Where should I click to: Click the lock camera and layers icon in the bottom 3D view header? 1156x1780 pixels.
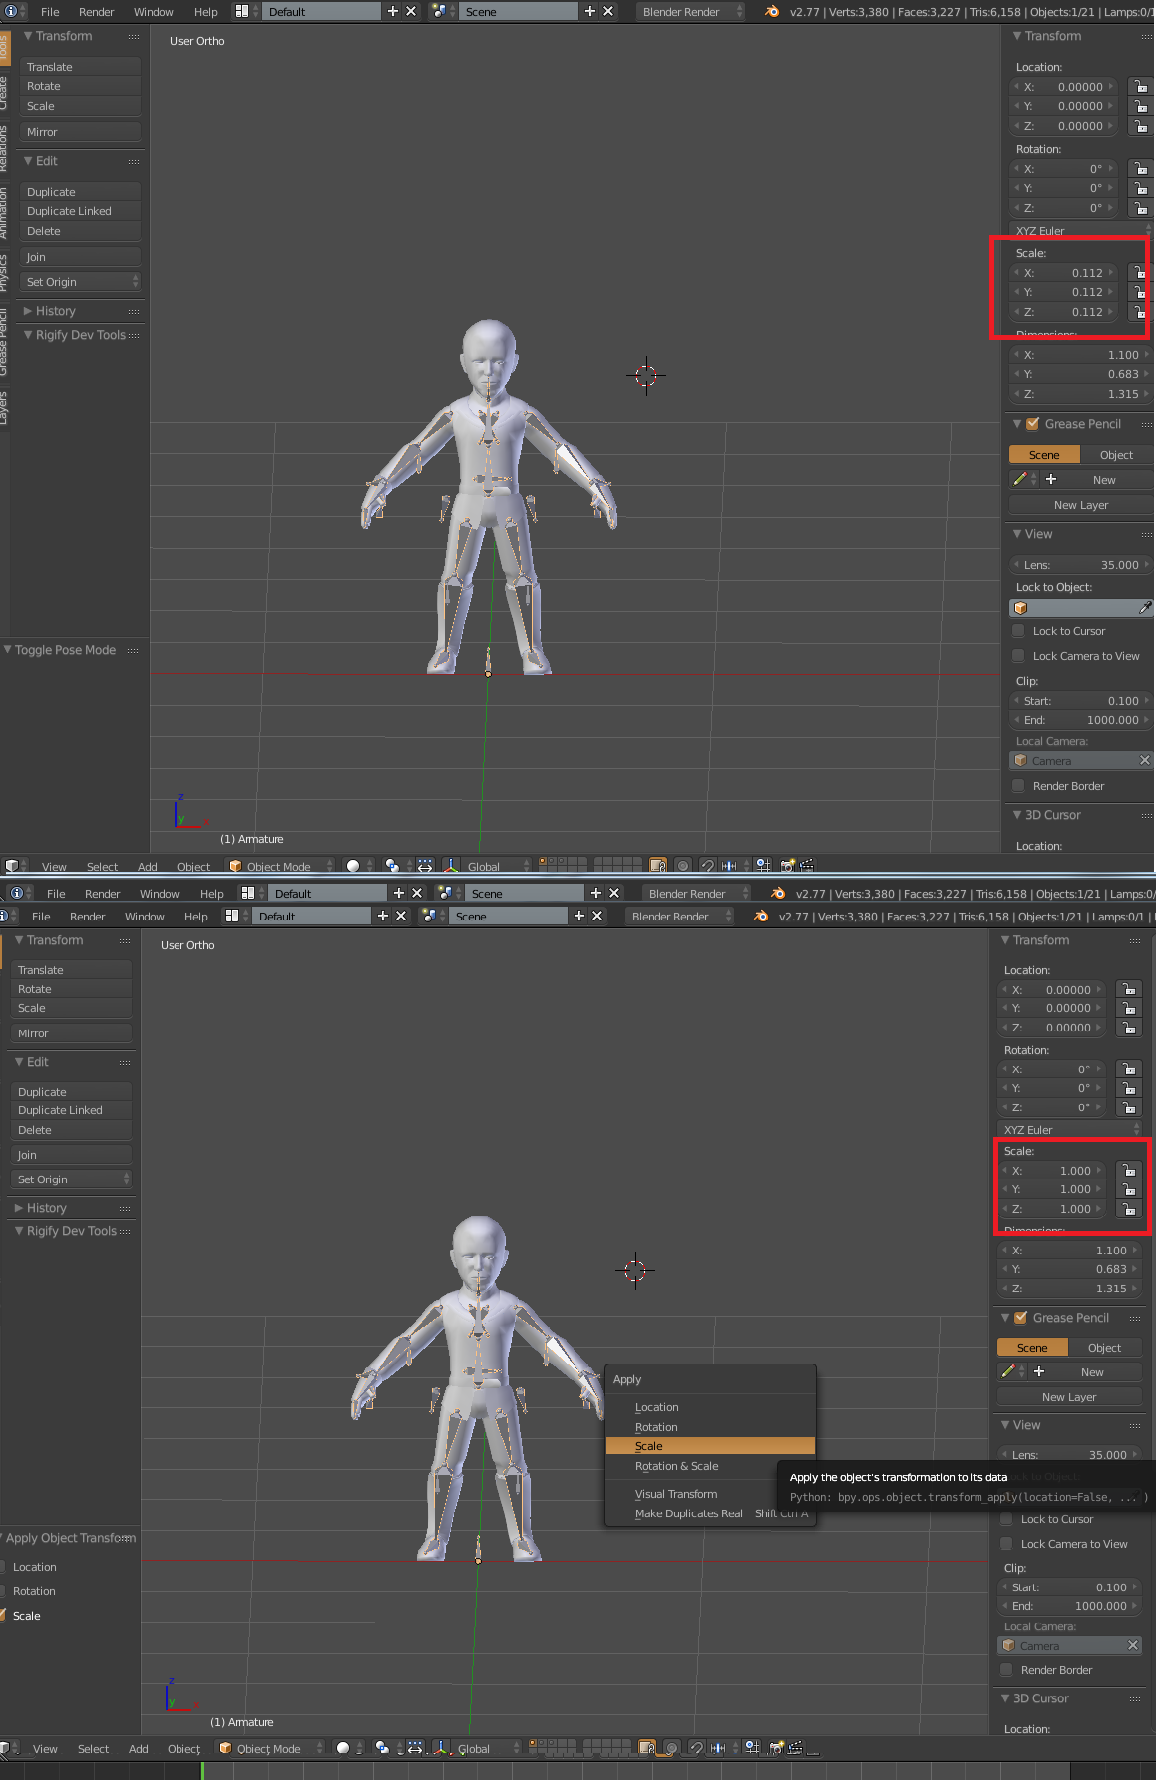pyautogui.click(x=646, y=1748)
